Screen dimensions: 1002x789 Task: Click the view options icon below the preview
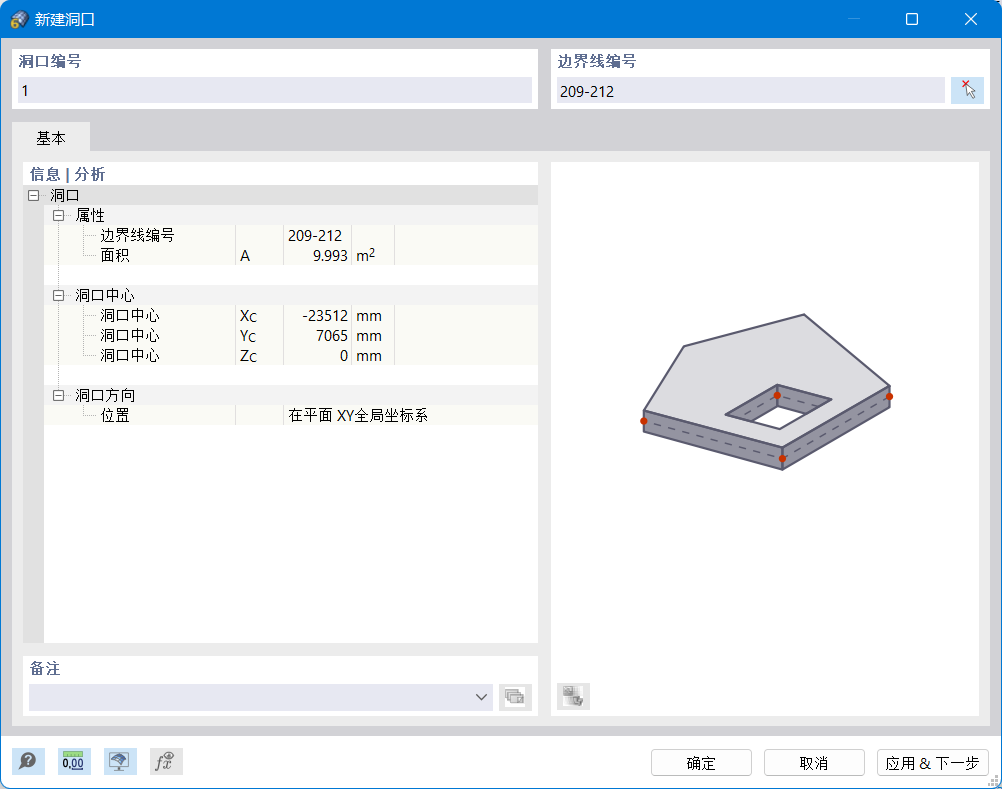pyautogui.click(x=573, y=697)
